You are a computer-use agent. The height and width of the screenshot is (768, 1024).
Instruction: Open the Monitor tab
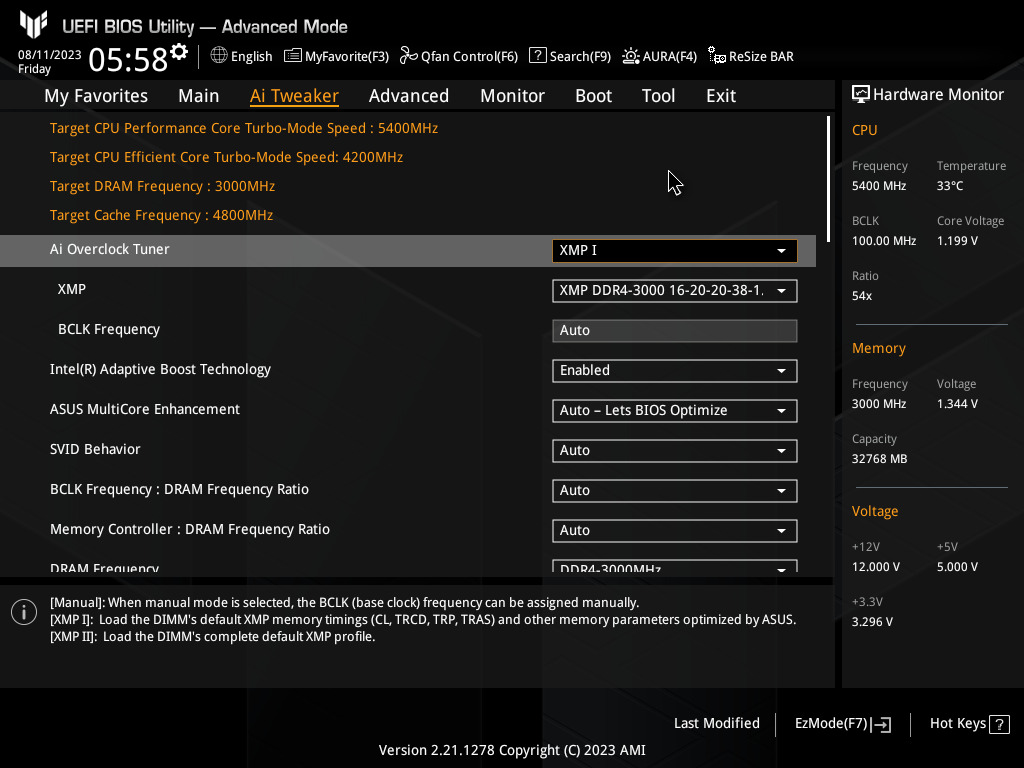coord(512,96)
